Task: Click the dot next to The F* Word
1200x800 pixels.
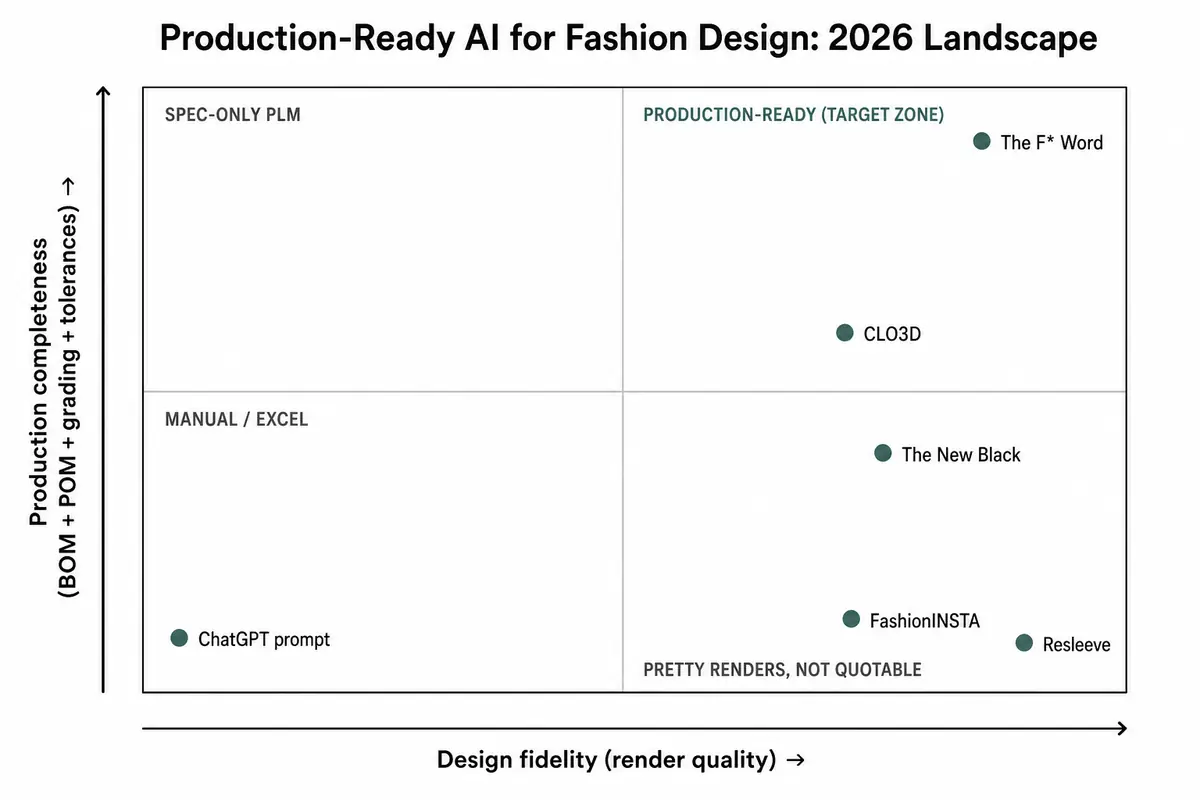Action: click(982, 142)
